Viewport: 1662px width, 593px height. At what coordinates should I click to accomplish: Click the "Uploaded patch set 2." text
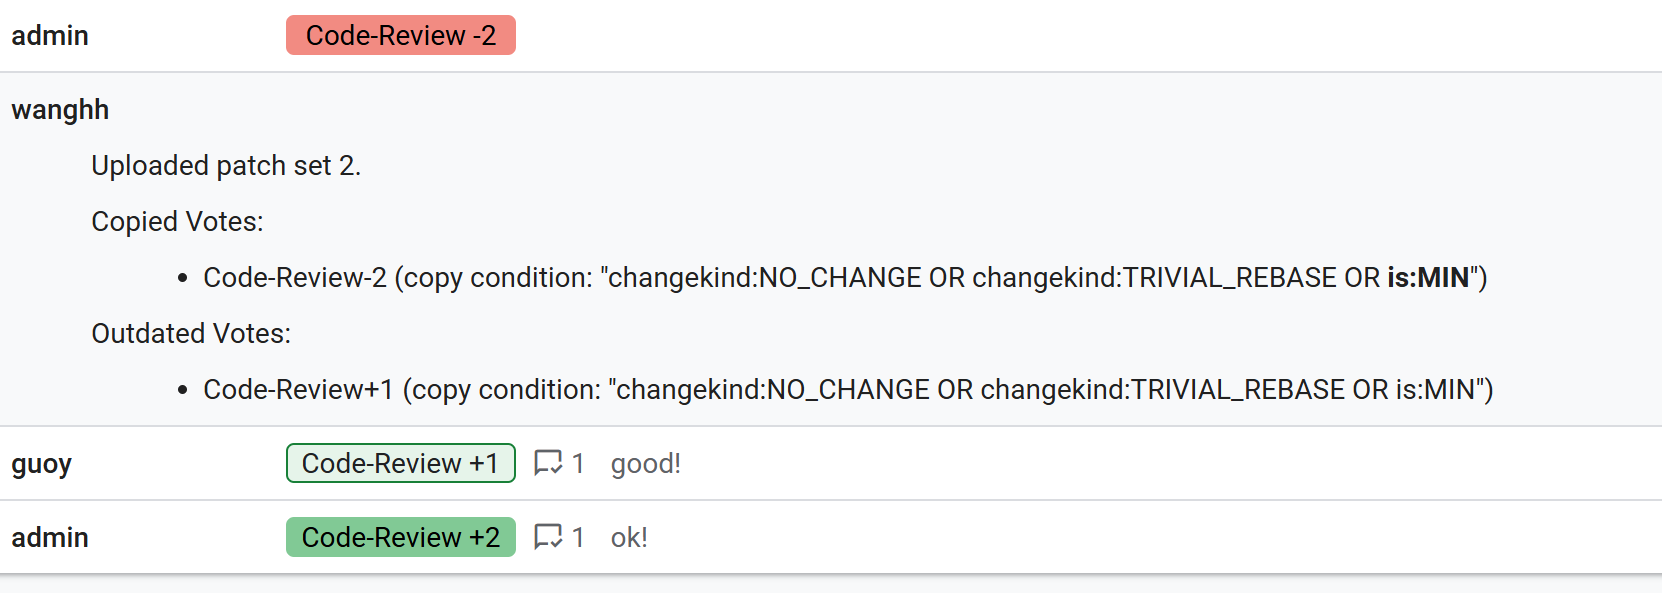(226, 165)
